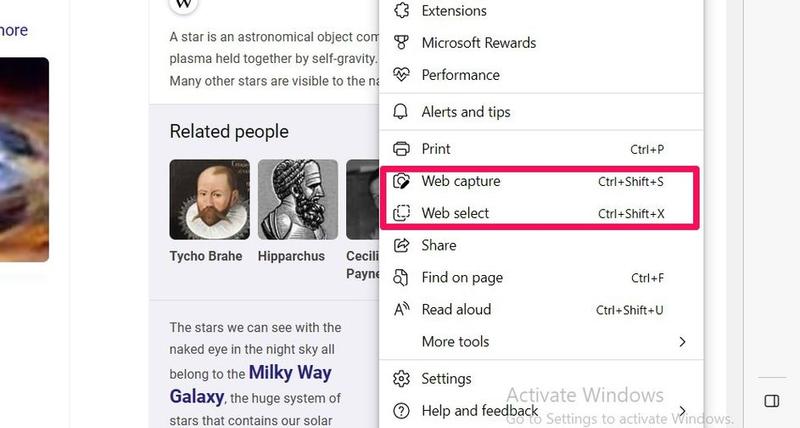Image resolution: width=800 pixels, height=428 pixels.
Task: Click the Performance heartbeat icon
Action: [x=402, y=75]
